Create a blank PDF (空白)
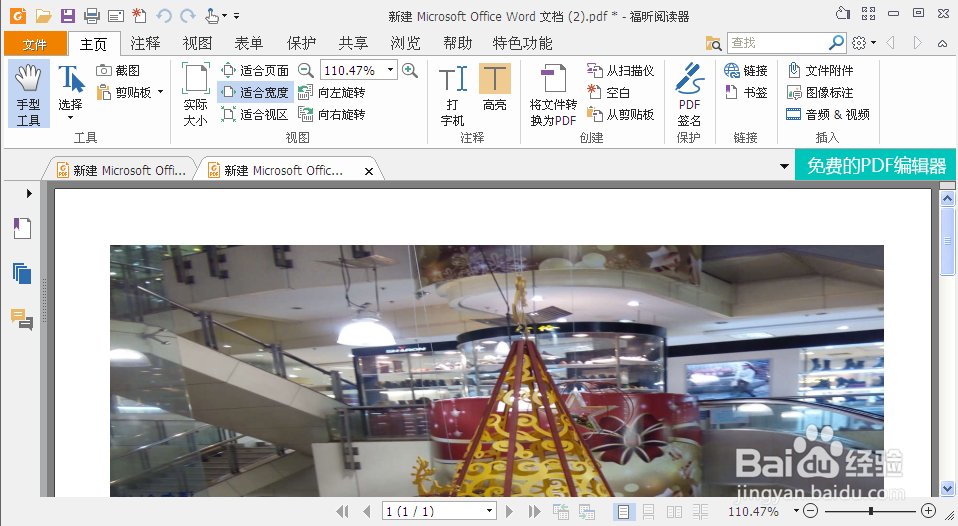This screenshot has height=526, width=958. point(608,92)
